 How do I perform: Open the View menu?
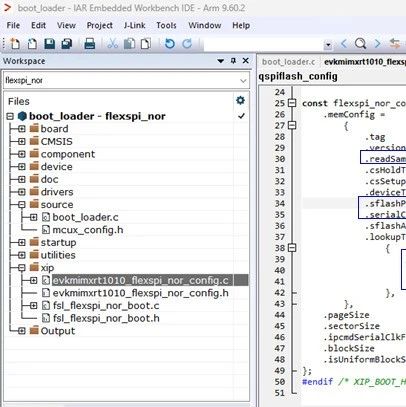point(66,25)
